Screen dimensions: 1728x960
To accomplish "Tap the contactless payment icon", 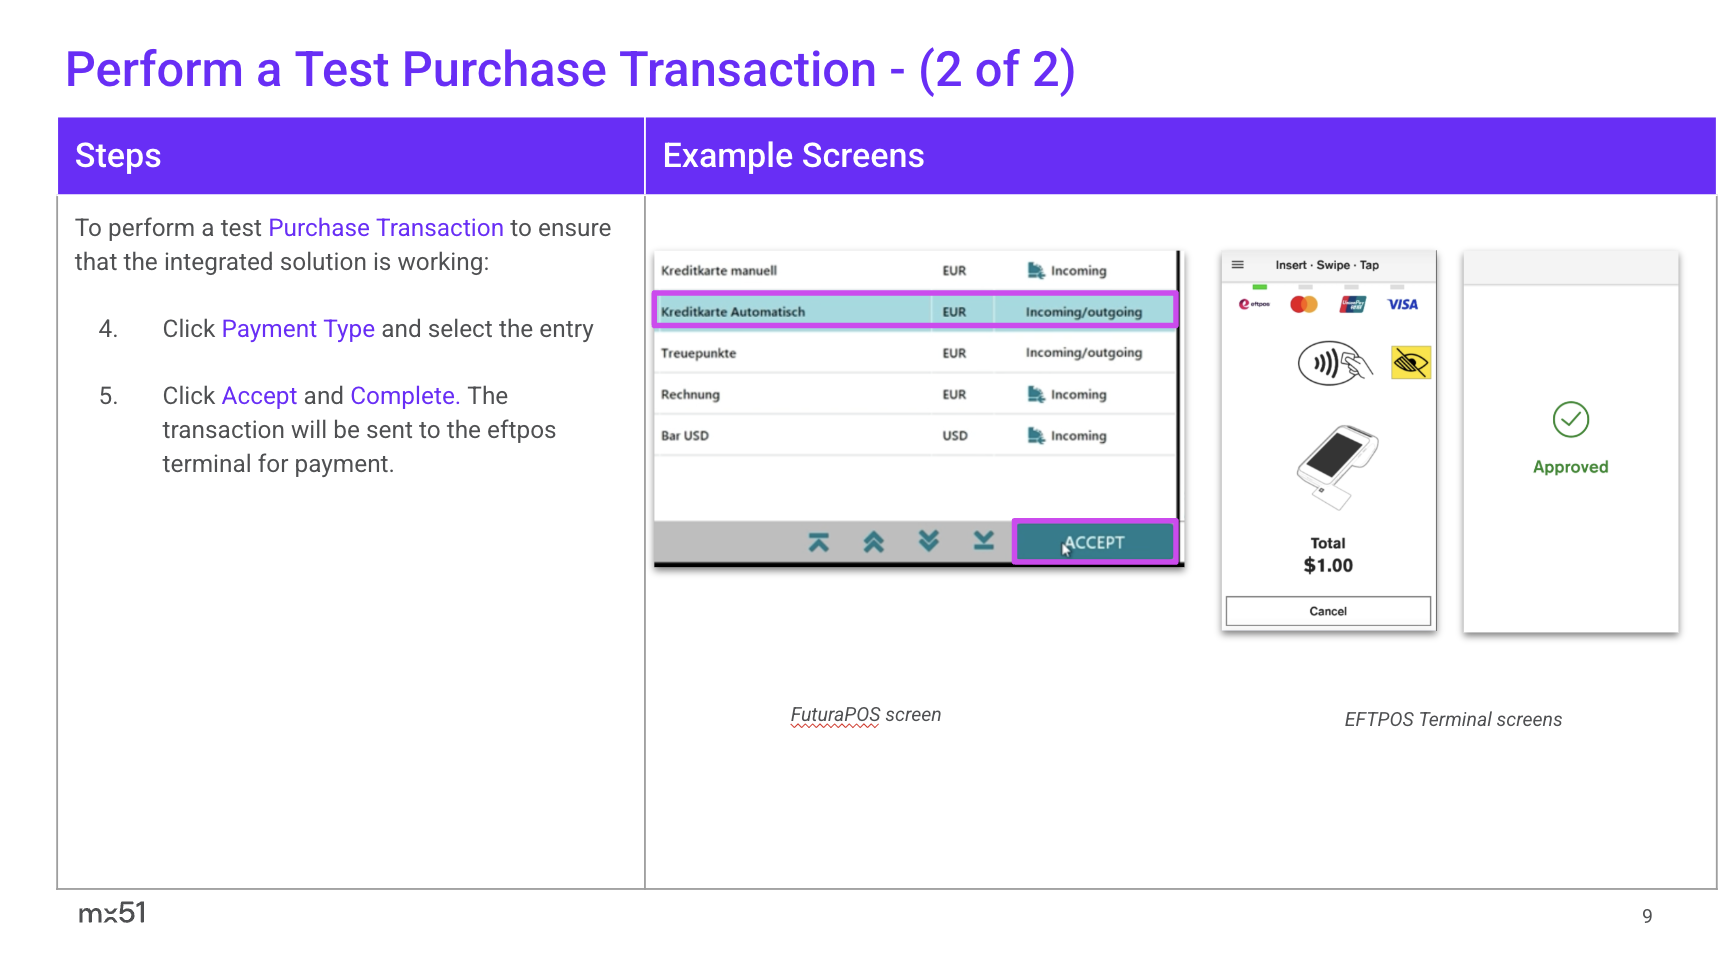I will click(1334, 363).
